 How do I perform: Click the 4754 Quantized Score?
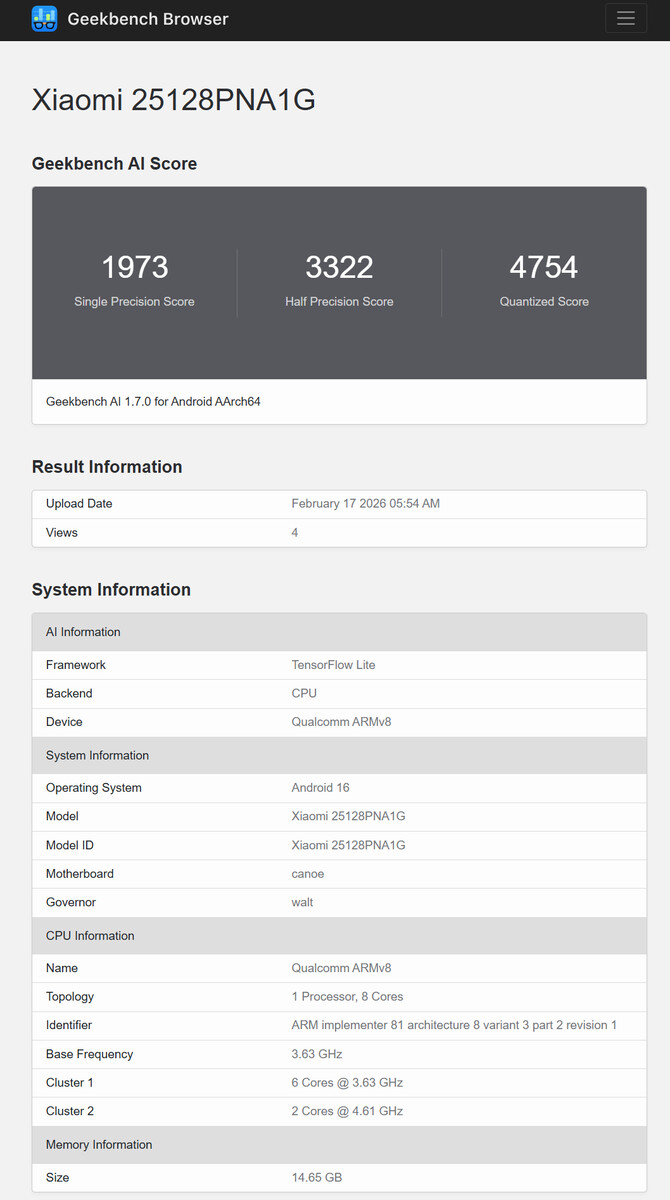[544, 268]
